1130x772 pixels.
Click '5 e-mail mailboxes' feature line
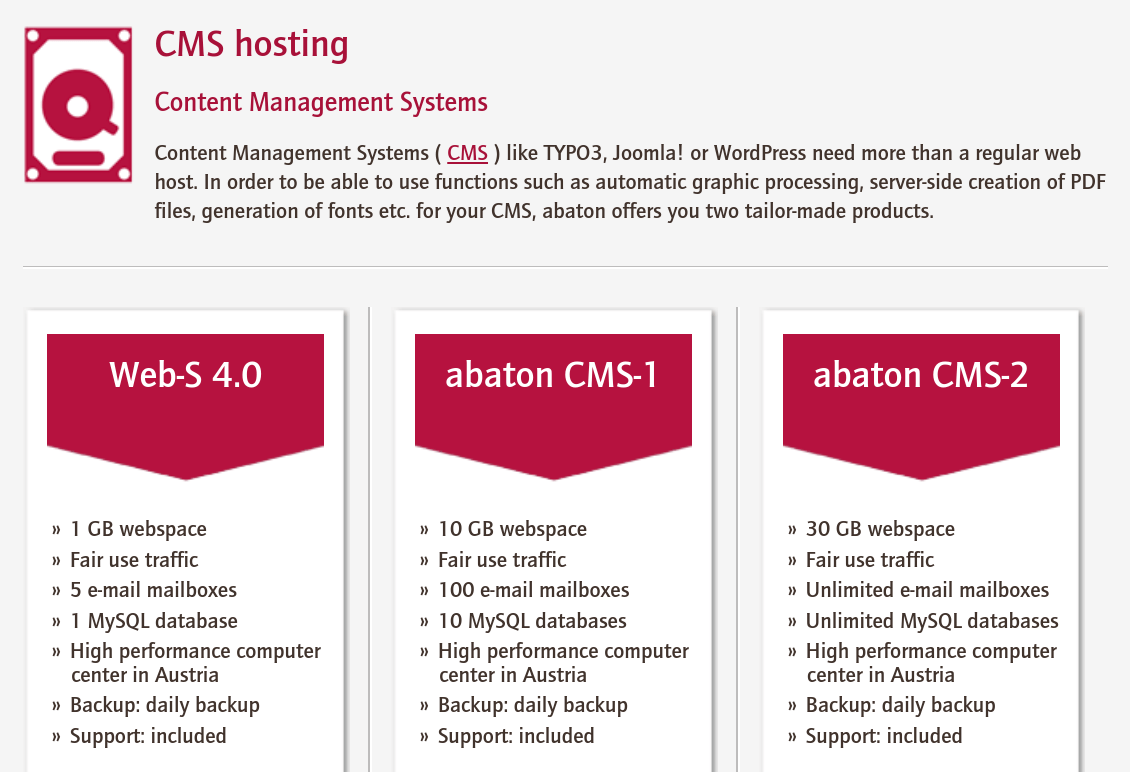(154, 590)
